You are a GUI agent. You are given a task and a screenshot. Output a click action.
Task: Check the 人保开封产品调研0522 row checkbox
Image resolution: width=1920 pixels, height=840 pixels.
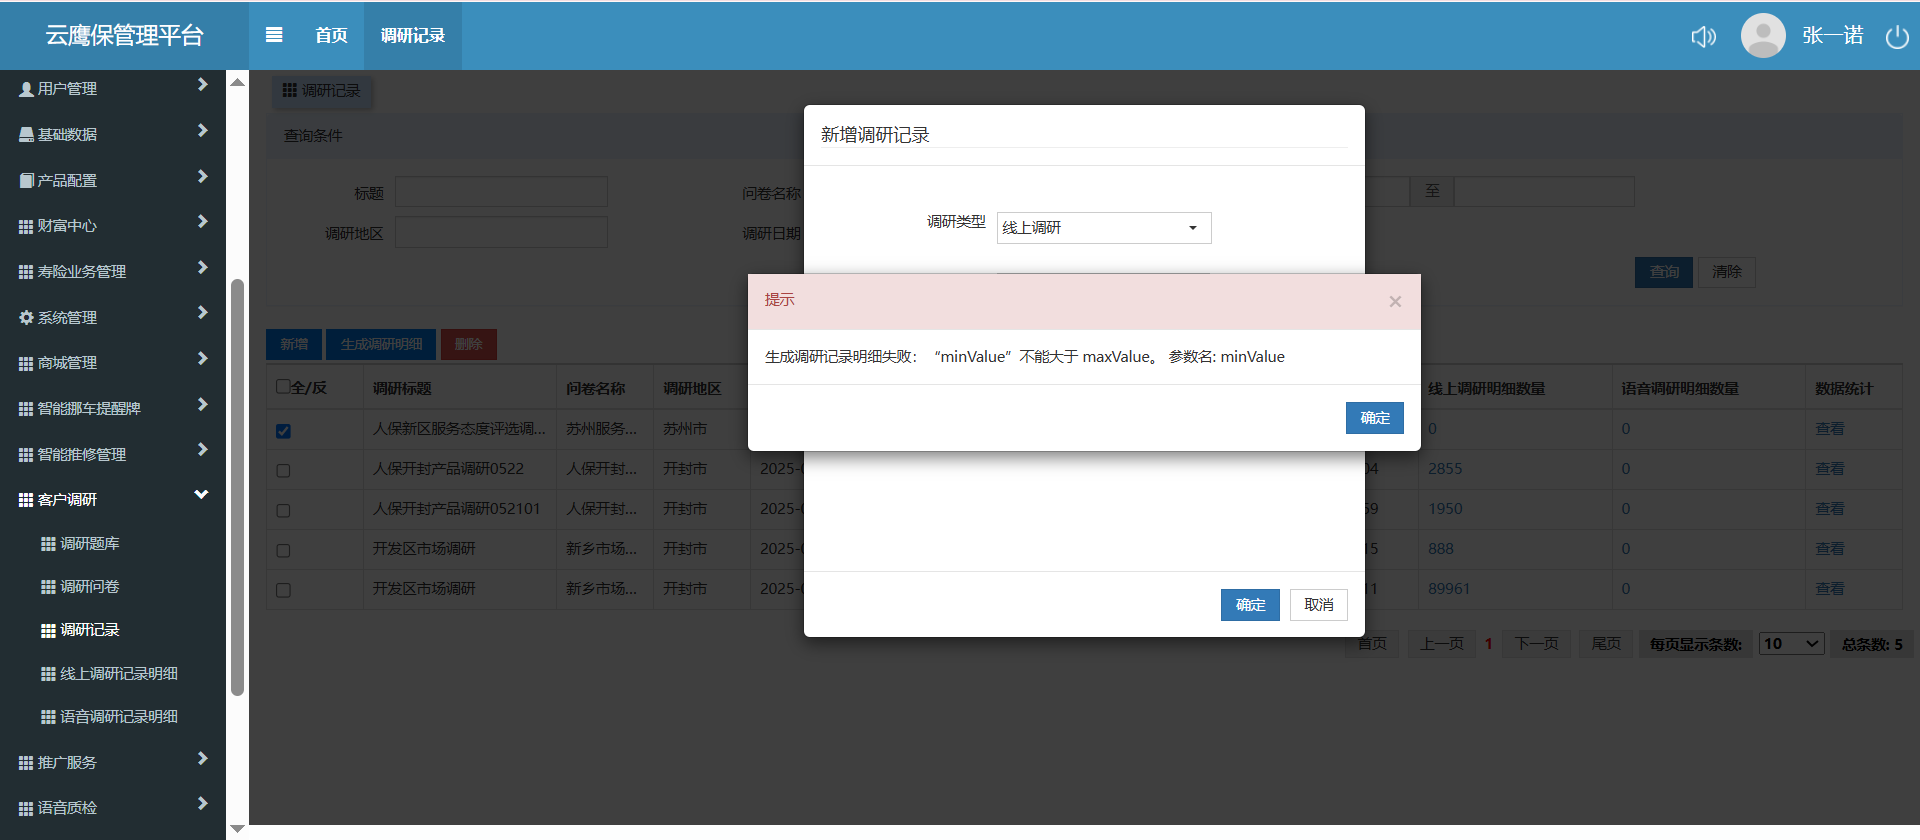pyautogui.click(x=283, y=471)
